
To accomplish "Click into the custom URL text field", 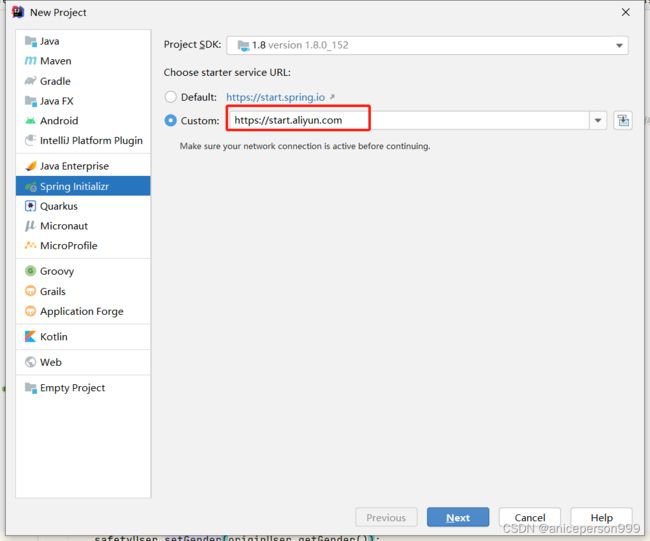I will click(x=408, y=121).
